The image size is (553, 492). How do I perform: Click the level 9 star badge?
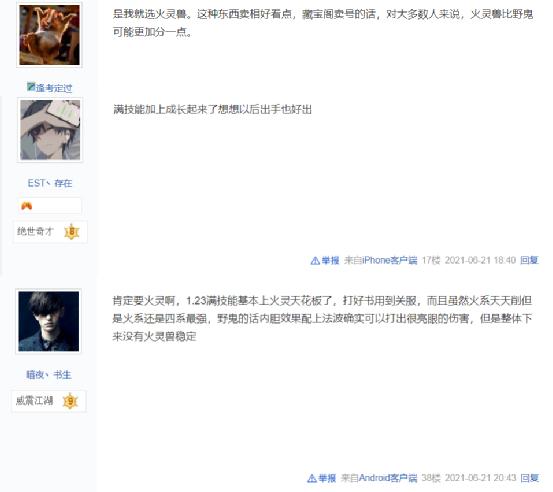[x=70, y=401]
